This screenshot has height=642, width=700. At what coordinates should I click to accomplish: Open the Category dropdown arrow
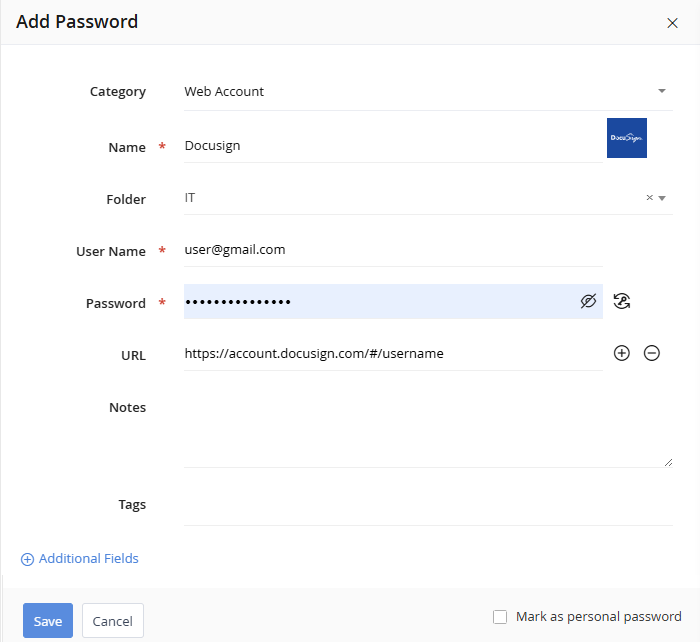point(662,91)
